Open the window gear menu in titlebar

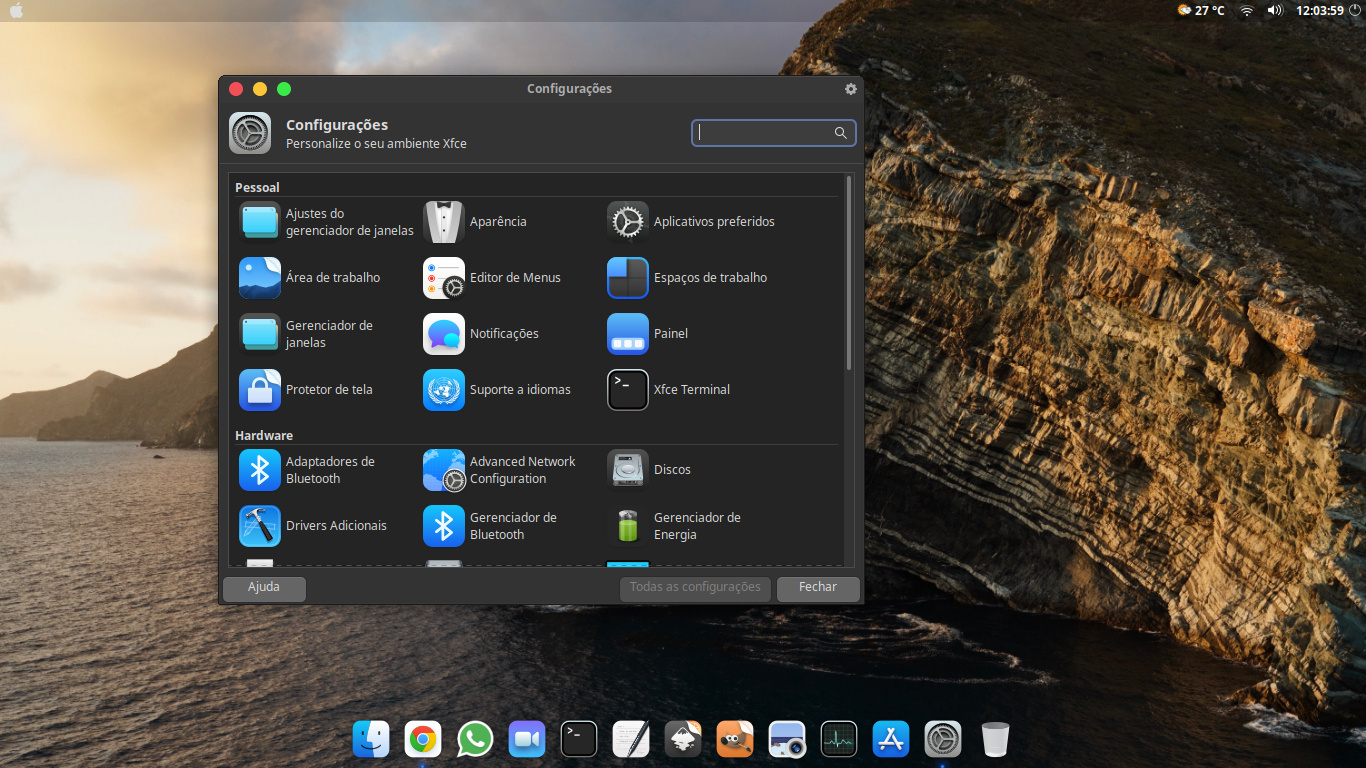point(851,89)
